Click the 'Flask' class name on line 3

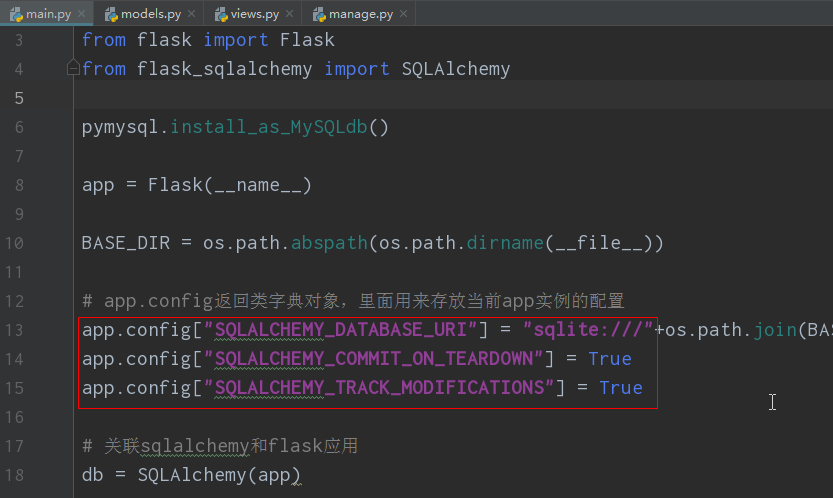point(307,40)
